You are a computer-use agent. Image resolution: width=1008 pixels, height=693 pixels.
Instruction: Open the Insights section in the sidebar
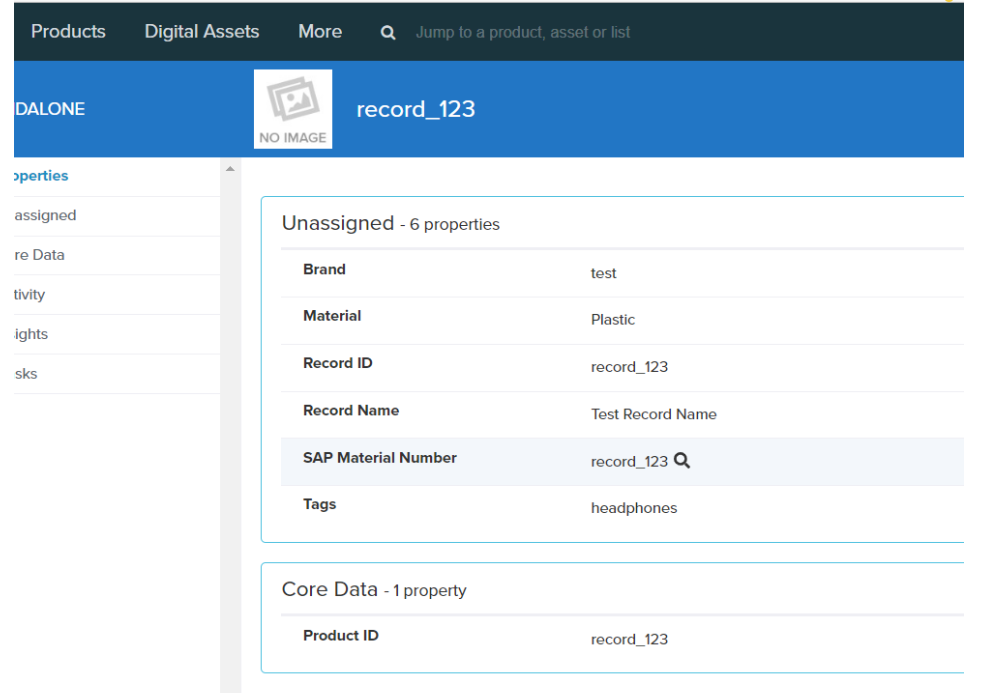click(31, 334)
